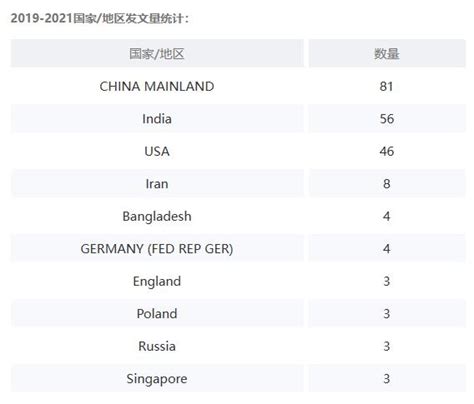The height and width of the screenshot is (404, 474).
Task: Click the USA country cell
Action: [x=157, y=151]
